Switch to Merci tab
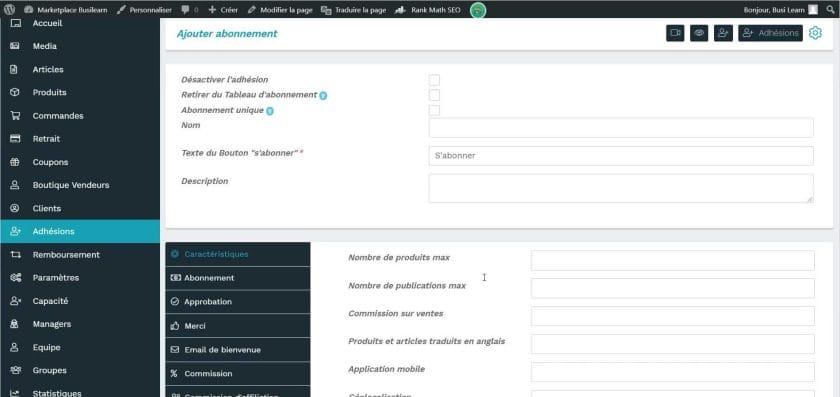Image resolution: width=840 pixels, height=397 pixels. [x=238, y=326]
